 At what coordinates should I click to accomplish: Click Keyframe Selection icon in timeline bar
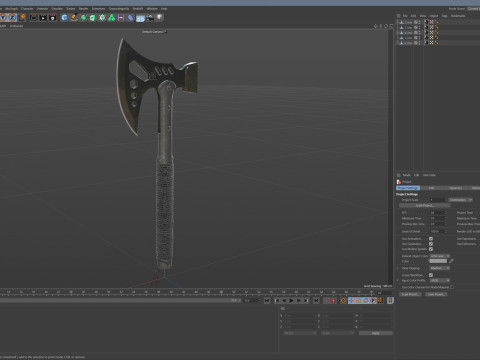pos(343,301)
